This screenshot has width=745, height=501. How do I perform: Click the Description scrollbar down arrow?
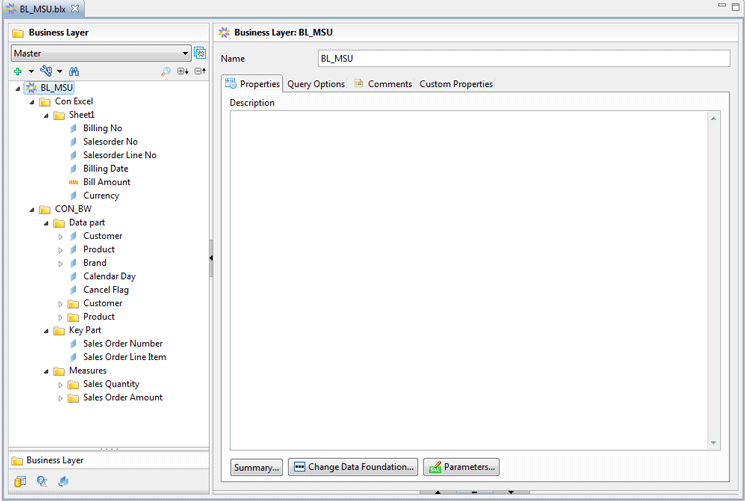pos(713,443)
